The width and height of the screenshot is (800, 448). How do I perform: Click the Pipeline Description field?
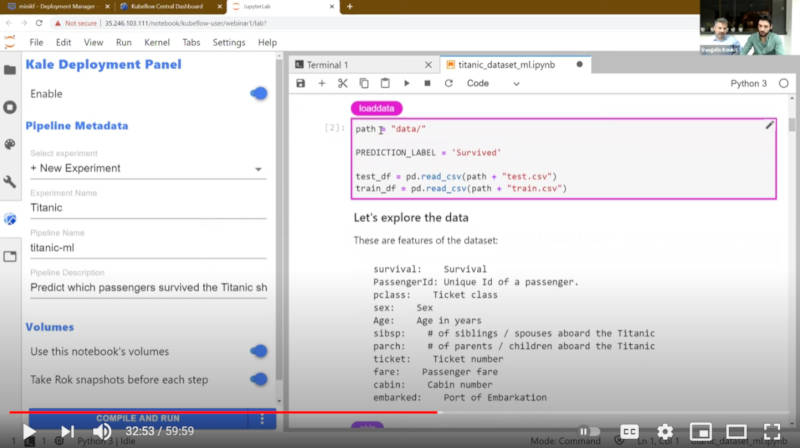point(148,287)
